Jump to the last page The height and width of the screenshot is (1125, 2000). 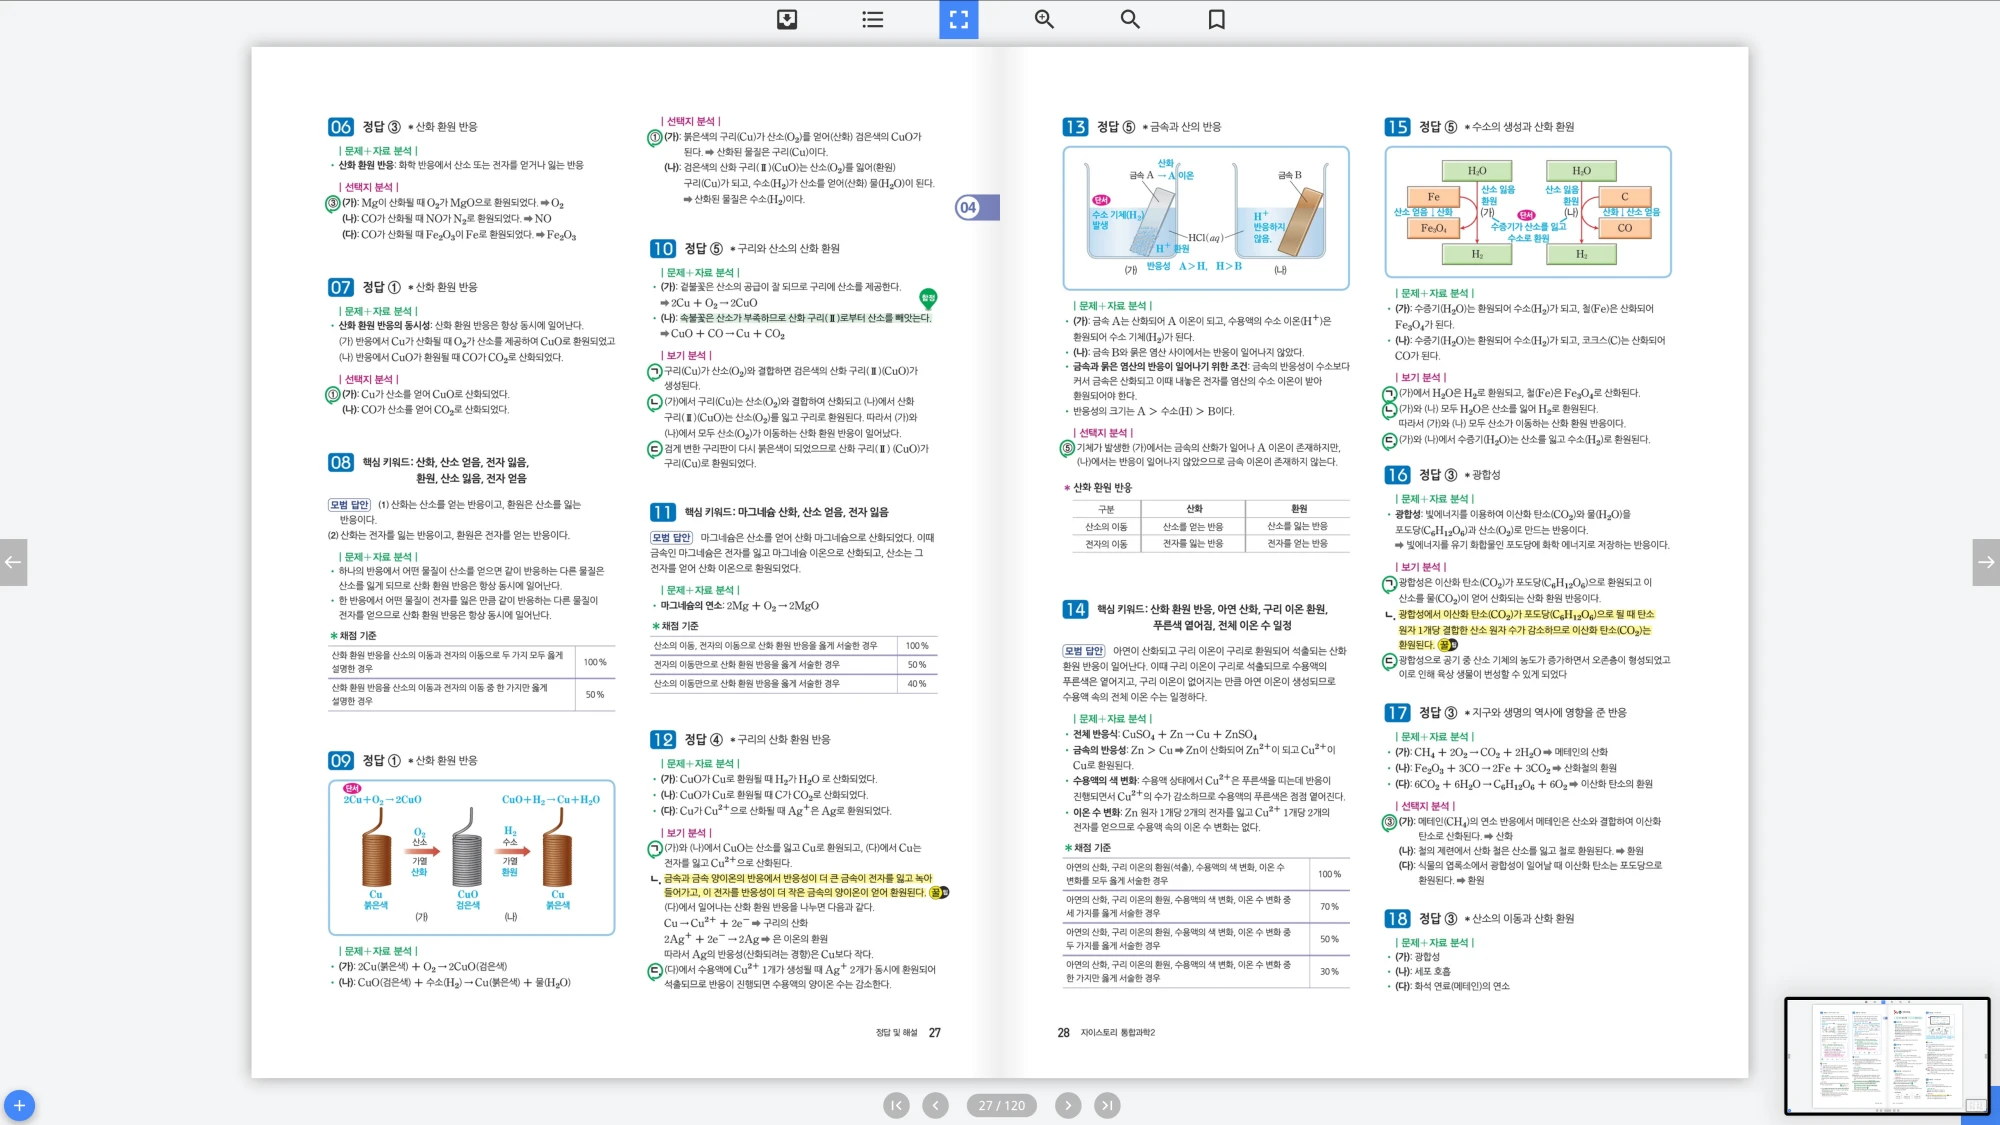(1107, 1105)
